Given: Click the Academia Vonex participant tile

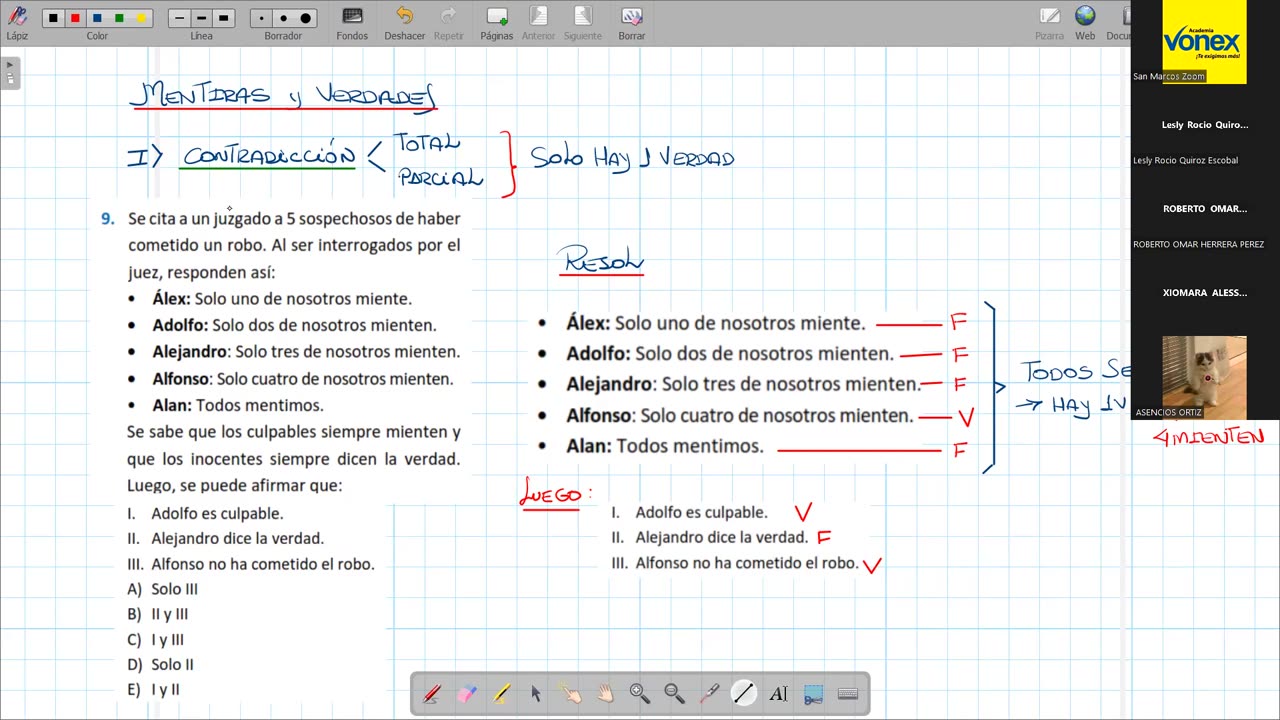Looking at the screenshot, I should 1204,42.
